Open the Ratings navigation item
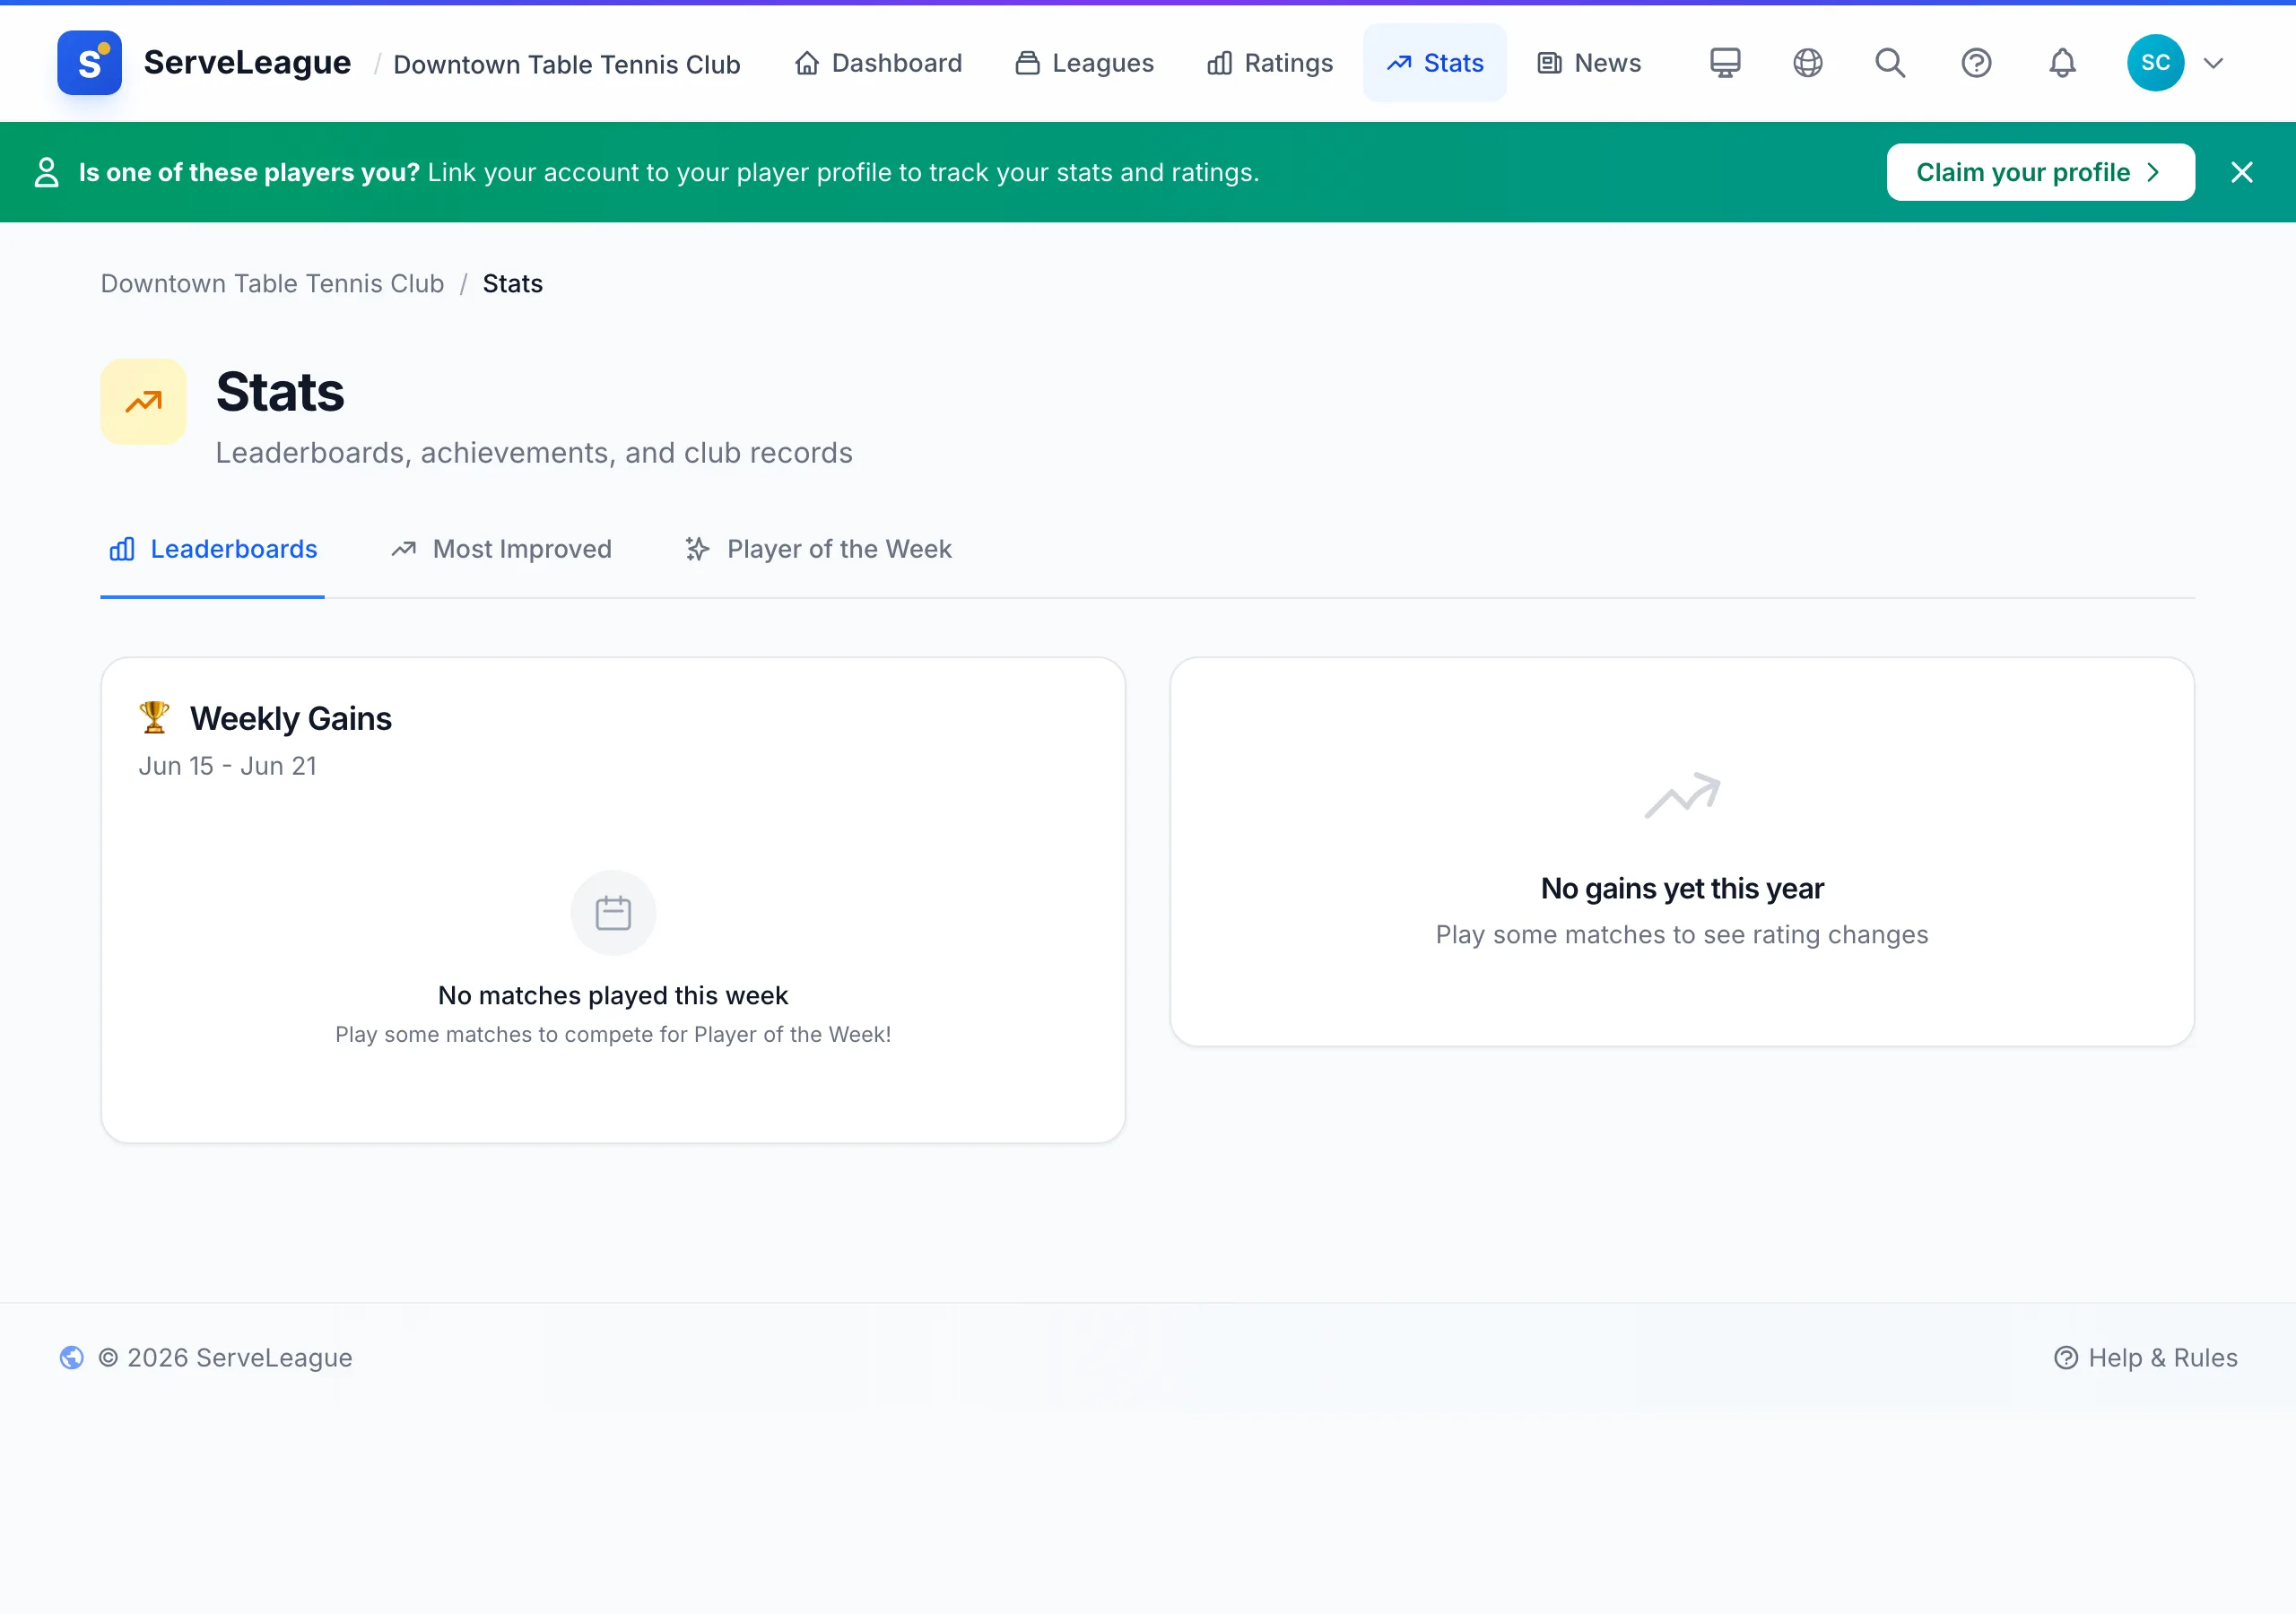The height and width of the screenshot is (1614, 2296). pyautogui.click(x=1270, y=63)
